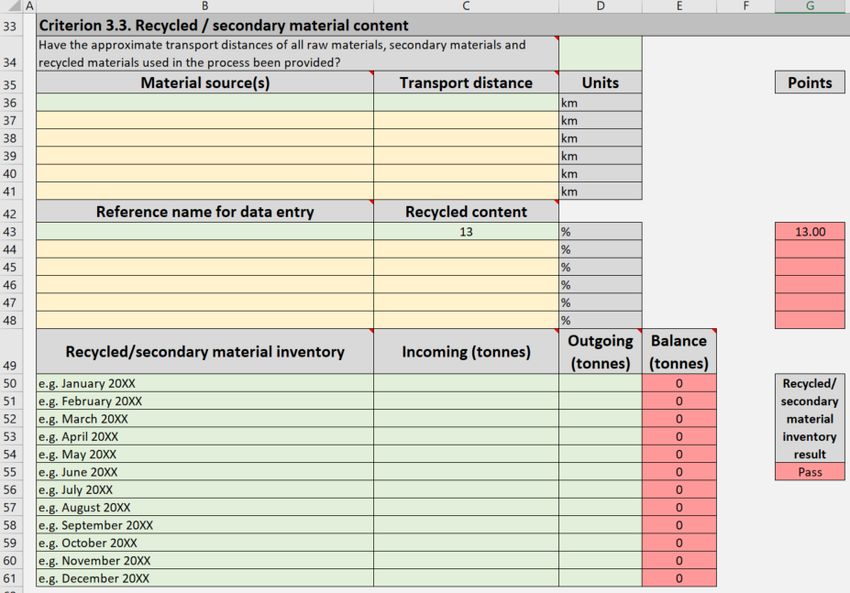The width and height of the screenshot is (850, 593).
Task: Click the transport distances question cell
Action: tap(298, 54)
